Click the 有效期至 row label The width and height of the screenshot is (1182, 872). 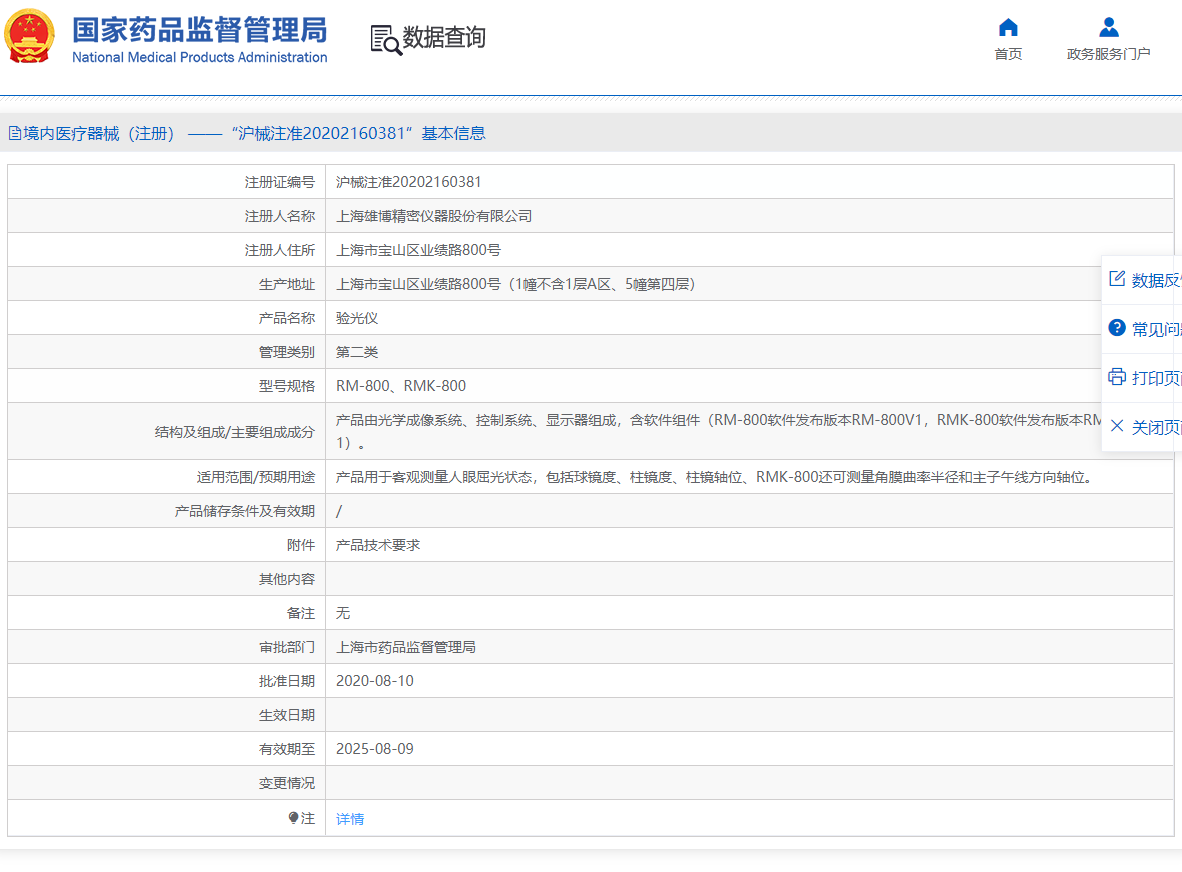tap(286, 749)
